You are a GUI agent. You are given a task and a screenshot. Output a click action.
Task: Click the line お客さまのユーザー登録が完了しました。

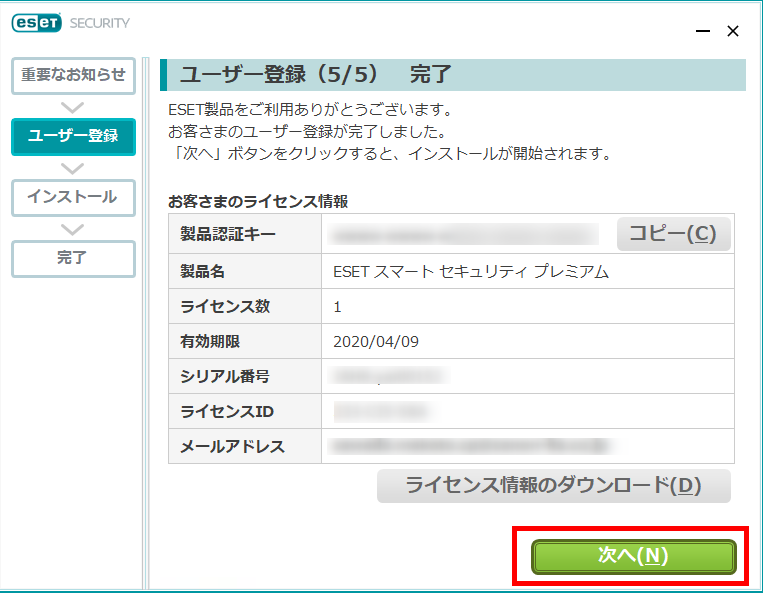pyautogui.click(x=307, y=131)
